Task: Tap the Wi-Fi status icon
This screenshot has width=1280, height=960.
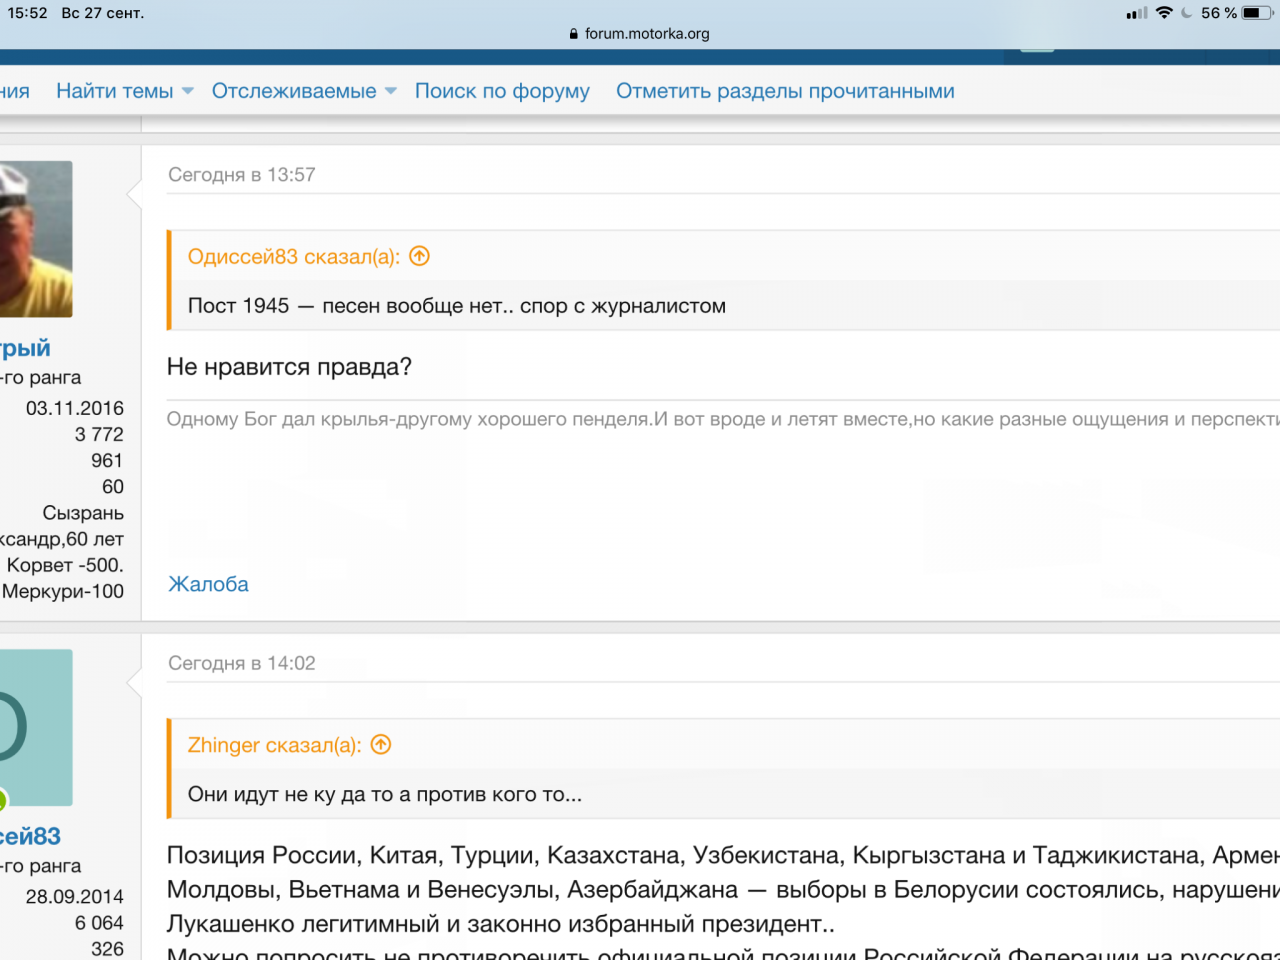Action: point(1164,13)
